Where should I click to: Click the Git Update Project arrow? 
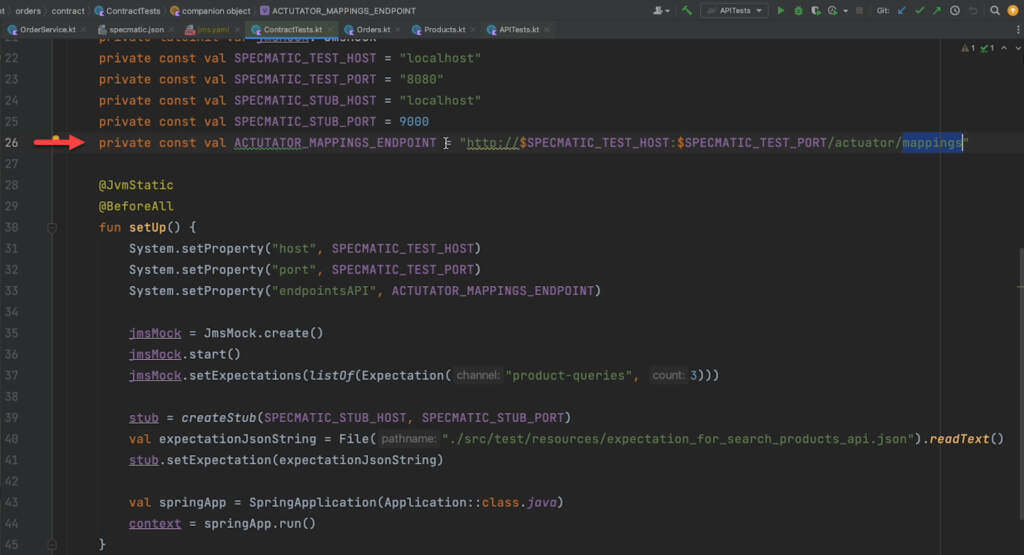click(902, 10)
